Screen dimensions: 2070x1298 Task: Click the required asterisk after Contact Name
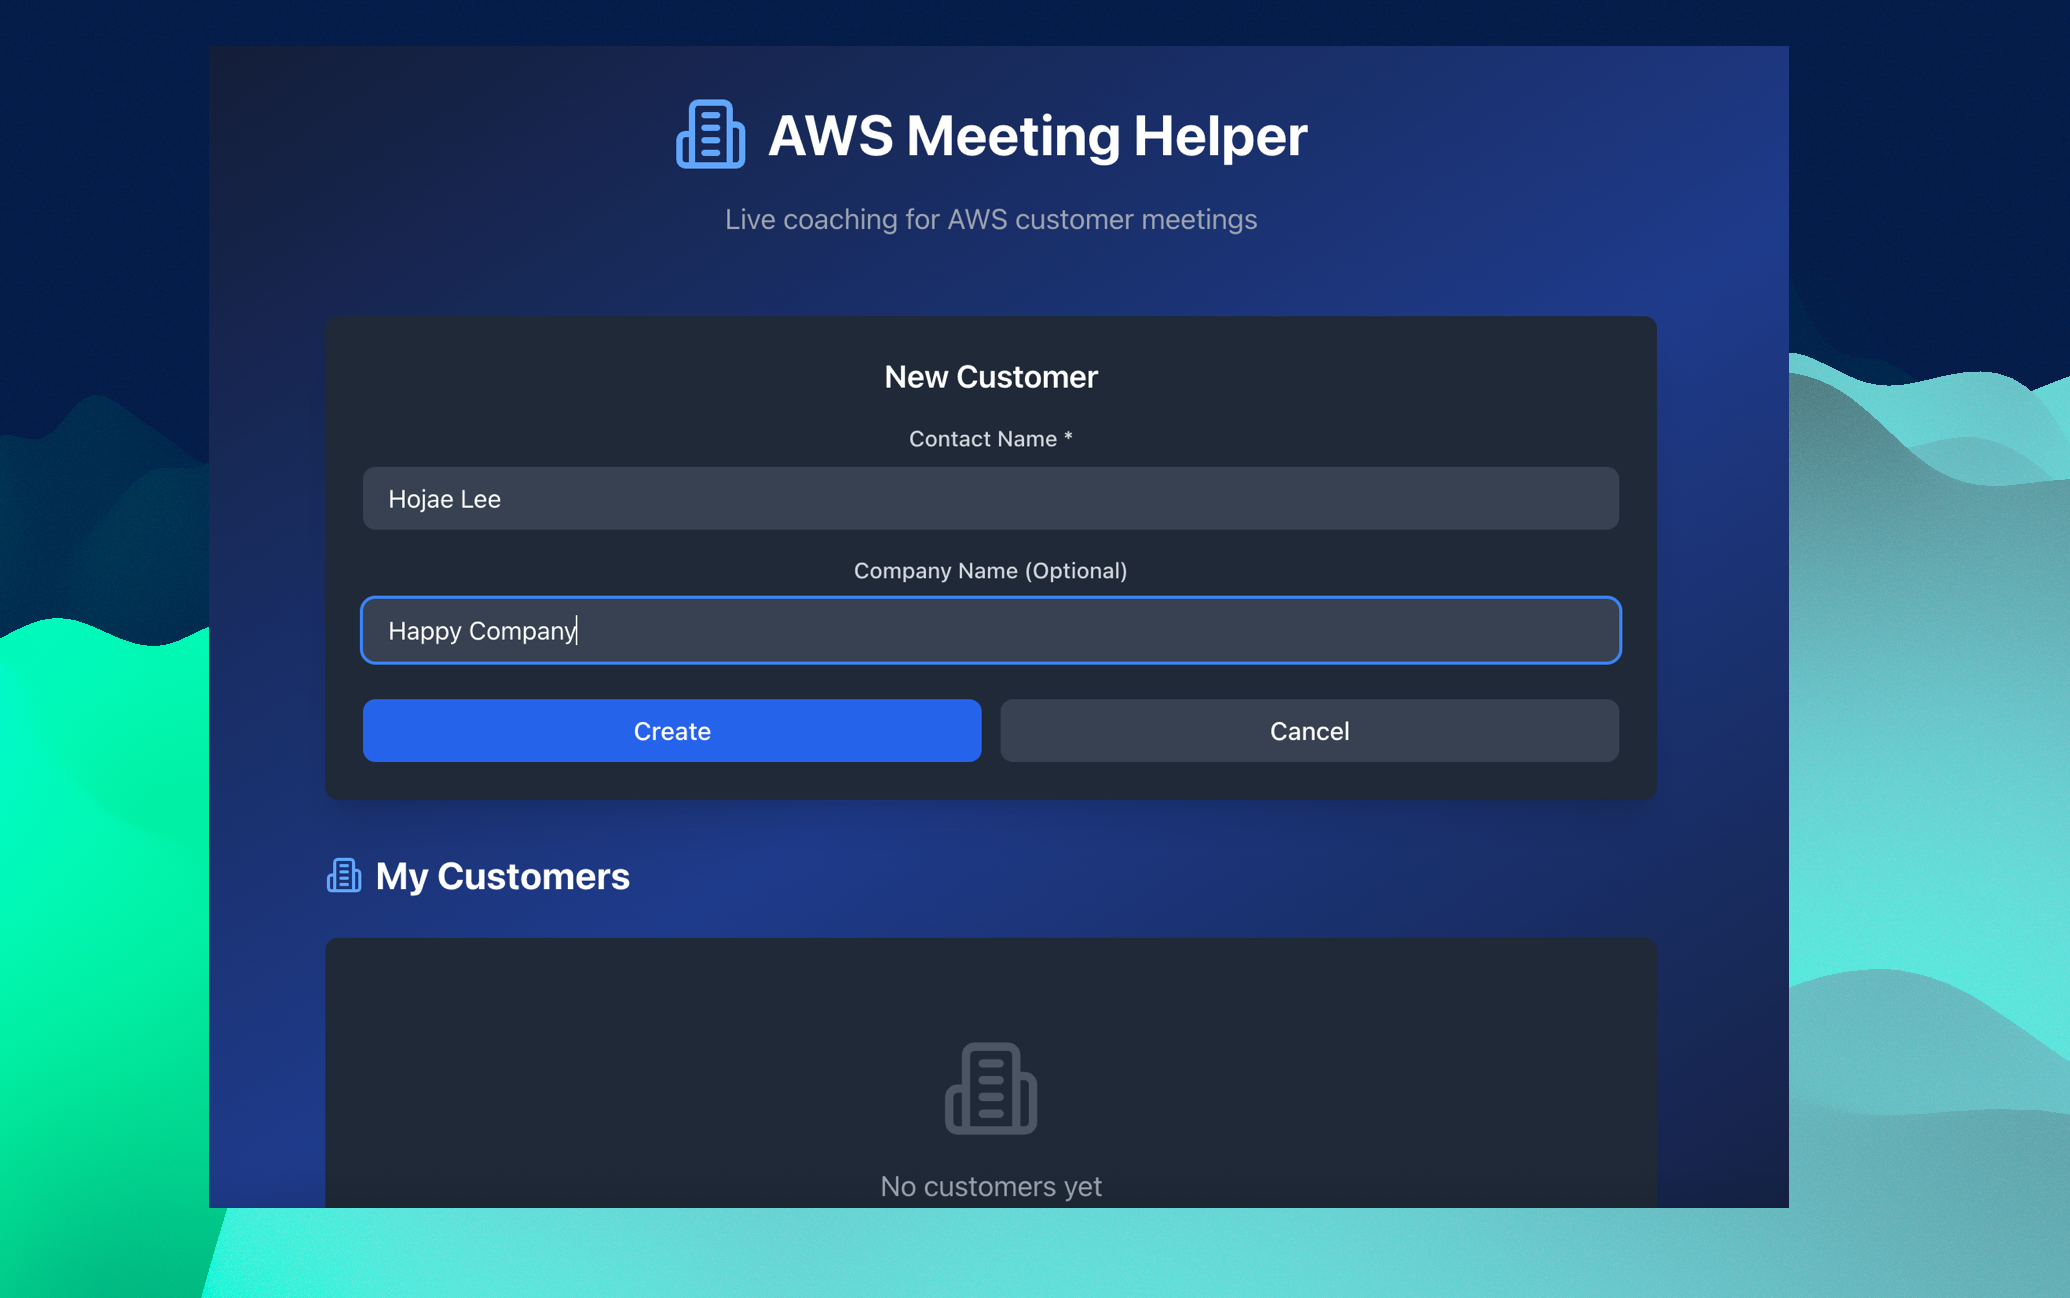1068,437
